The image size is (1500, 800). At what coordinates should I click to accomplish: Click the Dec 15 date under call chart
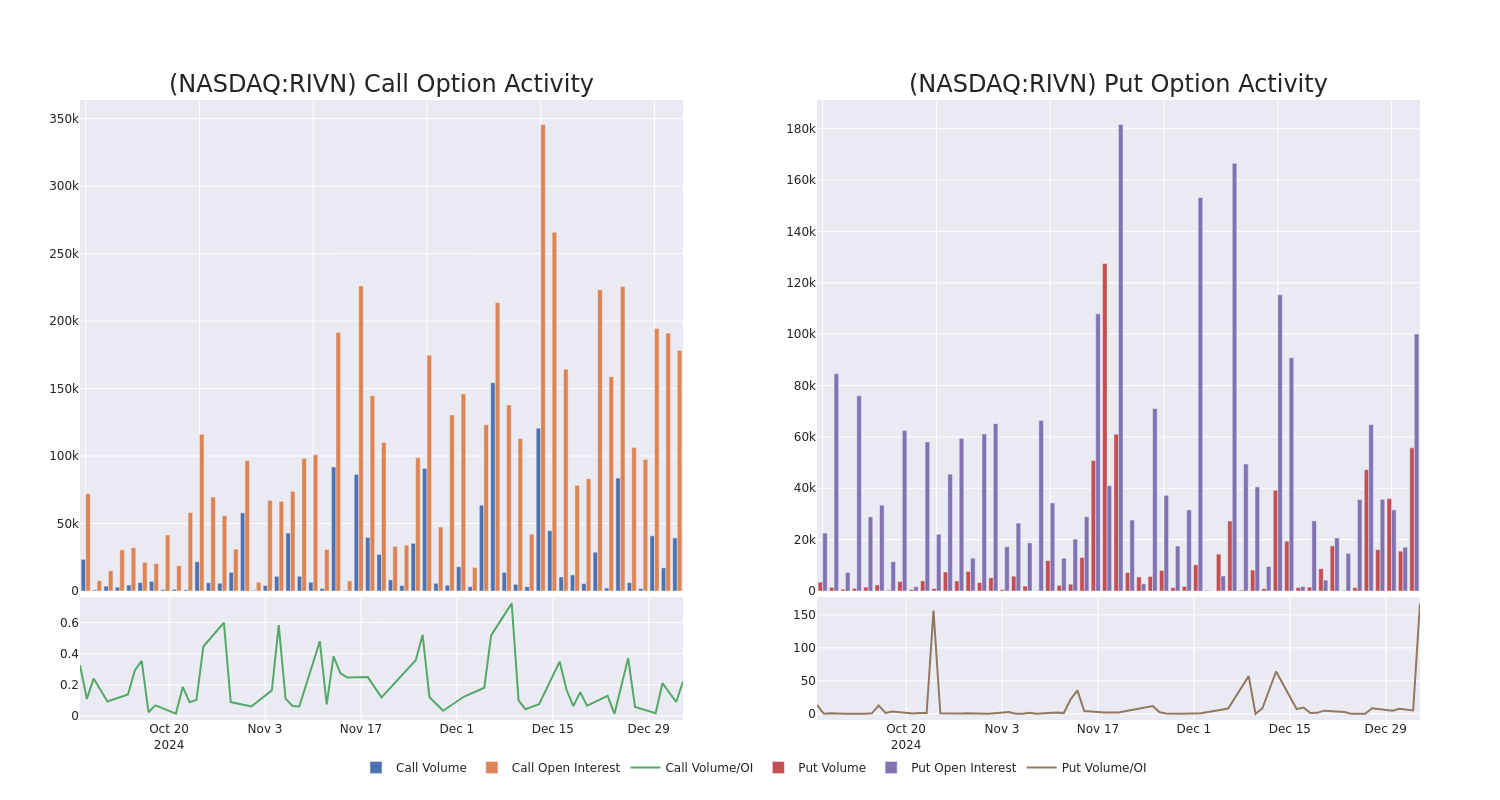coord(553,729)
